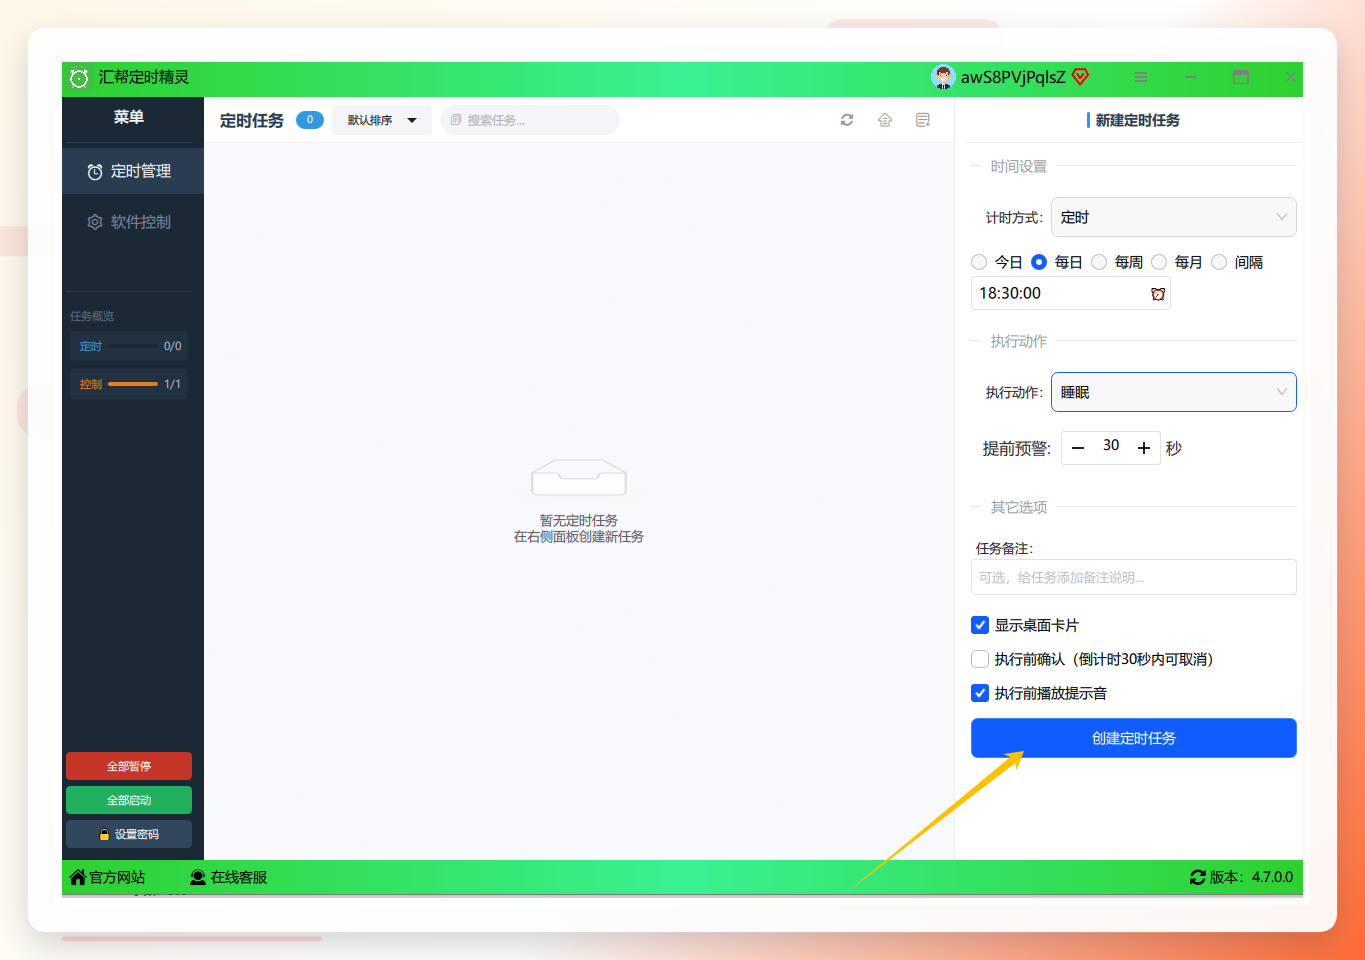Viewport: 1365px width, 960px height.
Task: Open the 官方网站 link
Action: 117,877
